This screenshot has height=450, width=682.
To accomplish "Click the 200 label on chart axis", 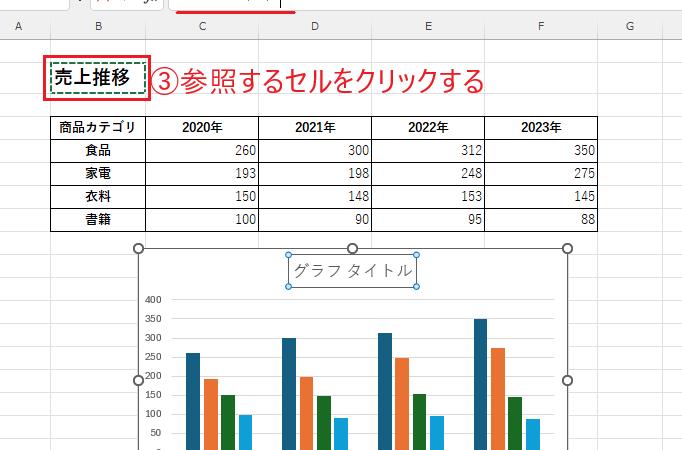I will coord(153,376).
